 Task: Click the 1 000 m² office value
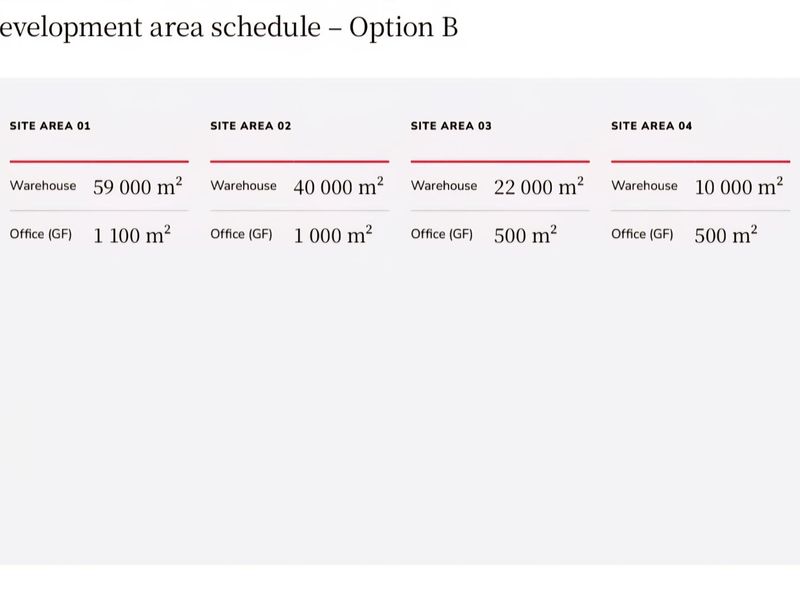point(333,235)
